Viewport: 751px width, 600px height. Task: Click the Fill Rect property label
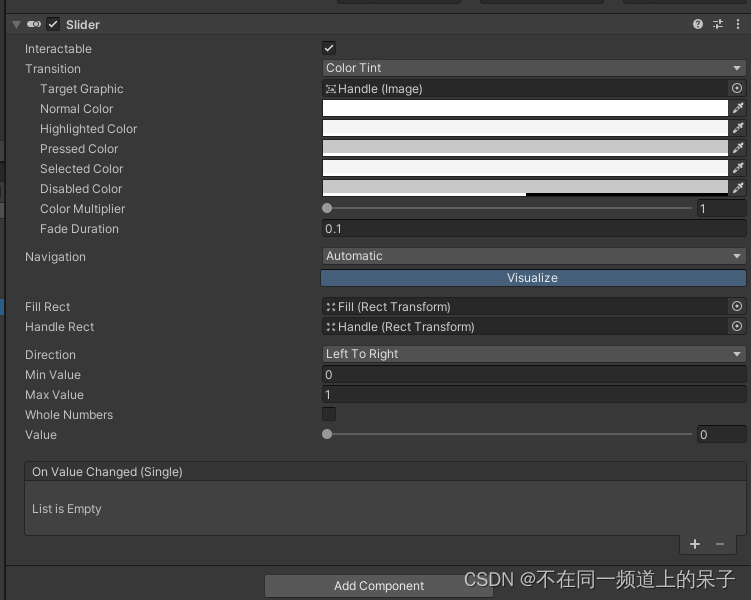click(x=47, y=307)
